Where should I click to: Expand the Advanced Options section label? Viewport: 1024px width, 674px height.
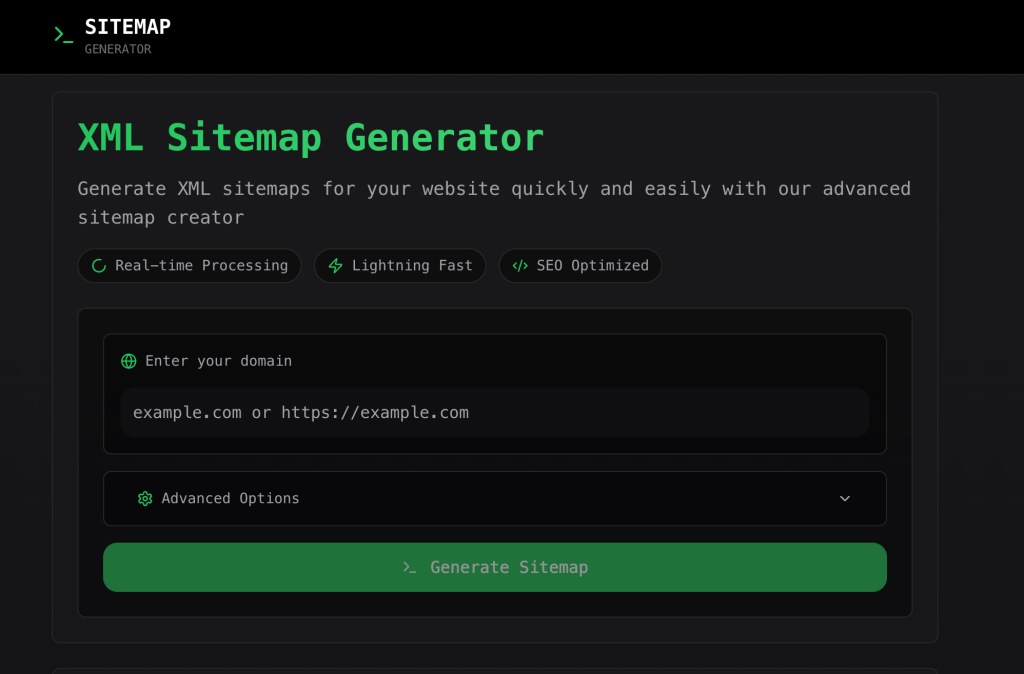click(230, 498)
